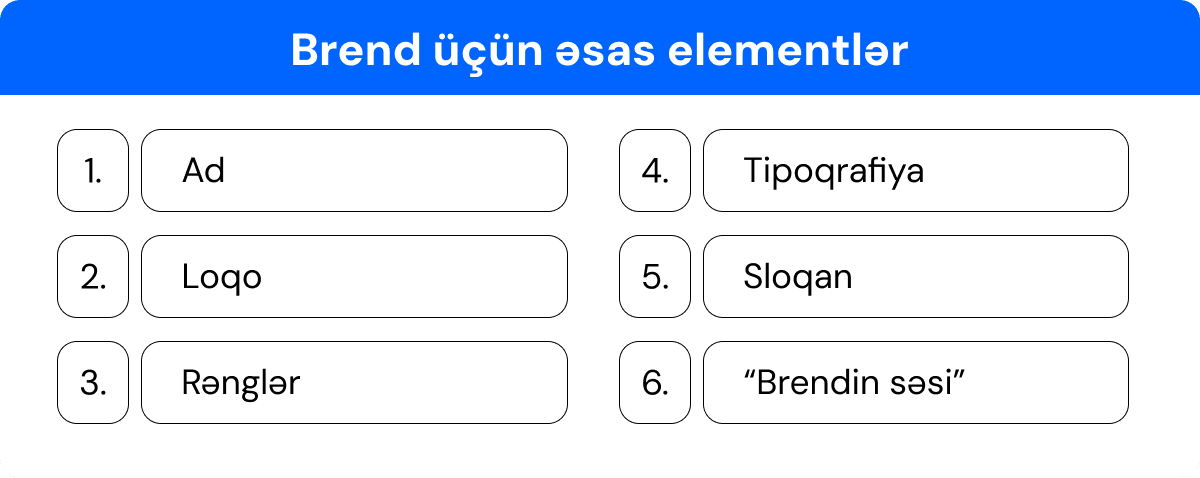Select the "Sloqan" element box
Image resolution: width=1200 pixels, height=478 pixels.
coord(916,277)
